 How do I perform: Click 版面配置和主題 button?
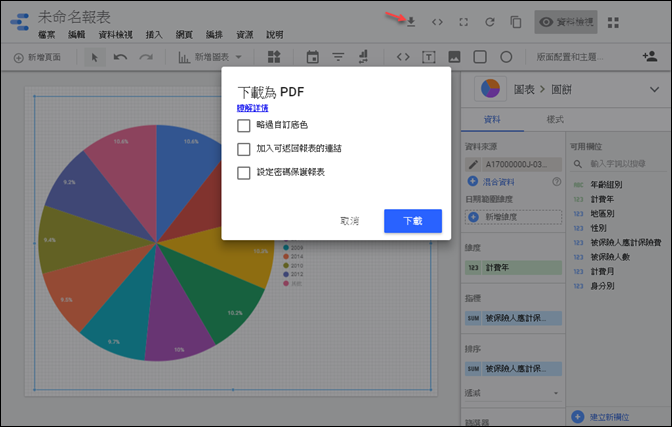pos(570,57)
